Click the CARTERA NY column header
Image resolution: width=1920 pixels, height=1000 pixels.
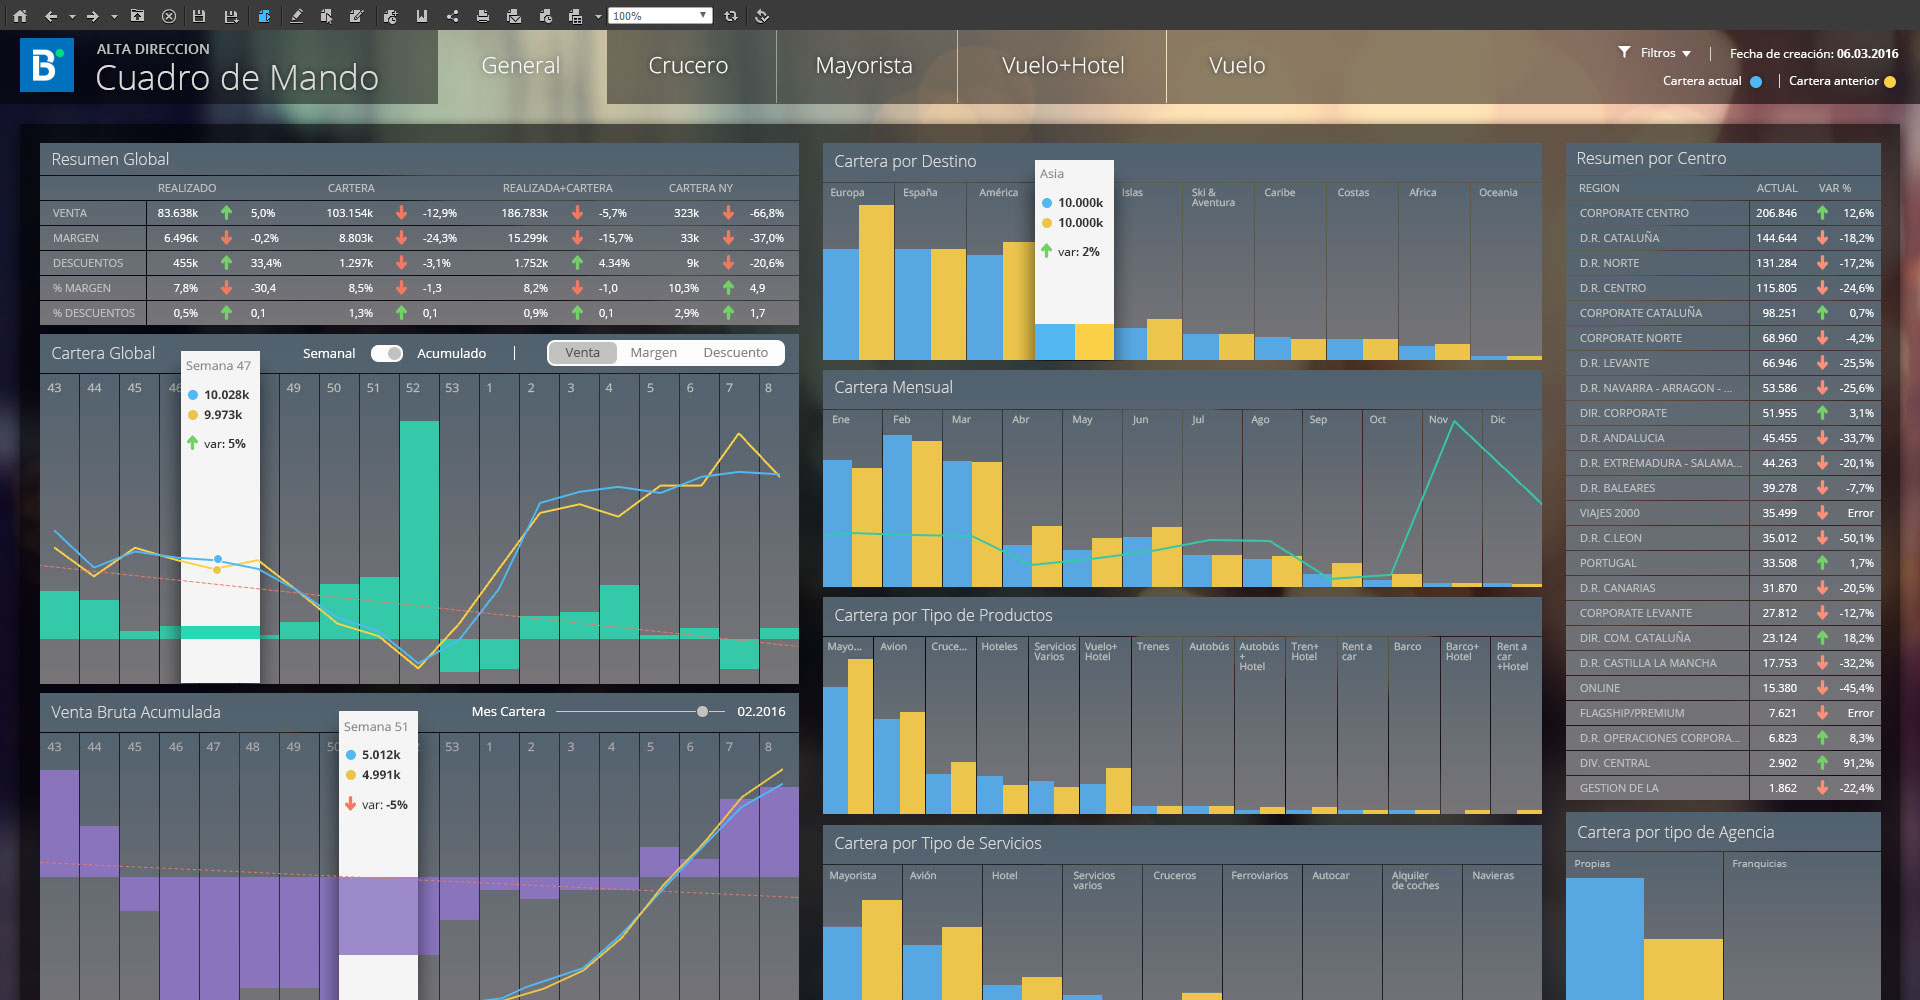click(x=701, y=188)
